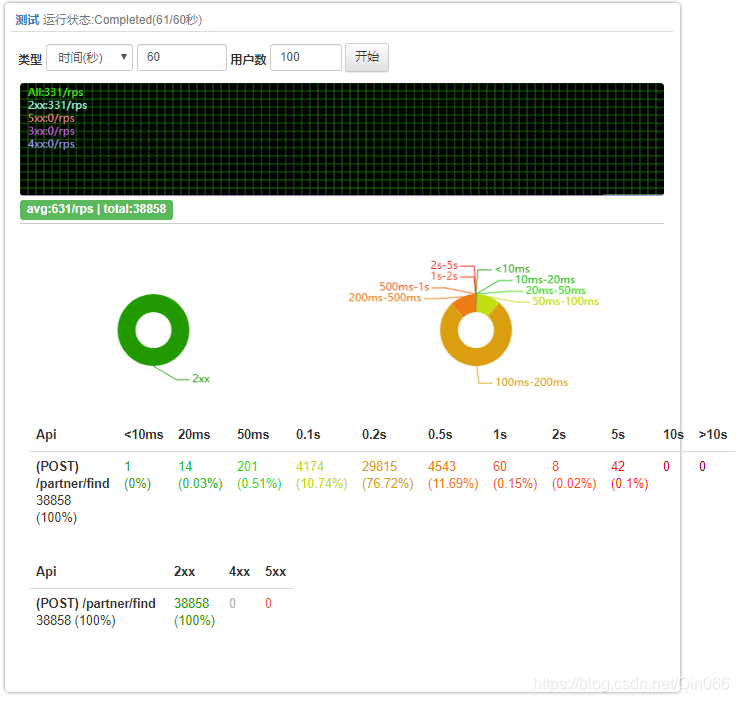Click the avg:631/rps total:38858 badge
This screenshot has height=702, width=739.
pos(97,209)
